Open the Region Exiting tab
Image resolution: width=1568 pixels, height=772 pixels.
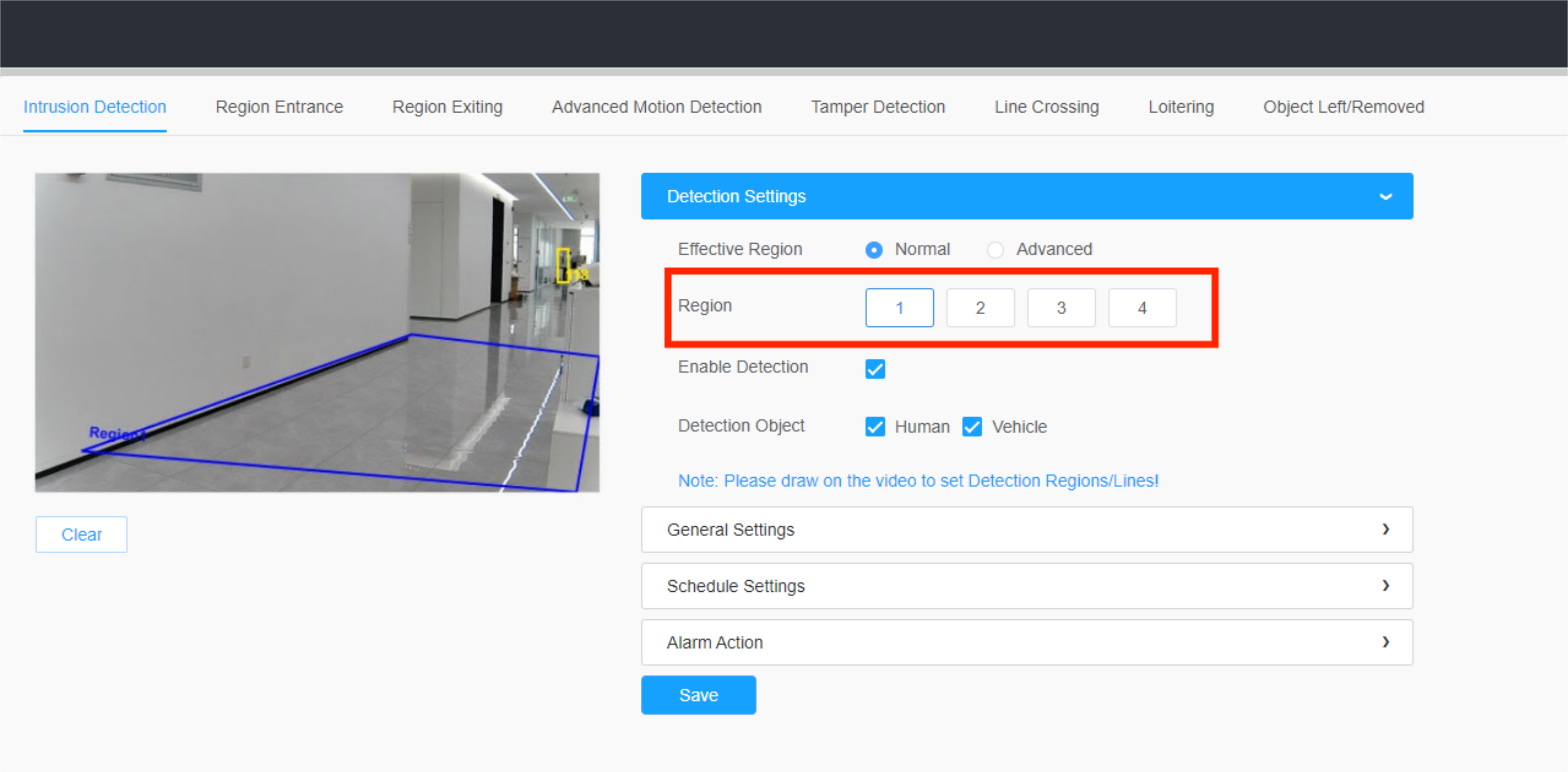(447, 107)
